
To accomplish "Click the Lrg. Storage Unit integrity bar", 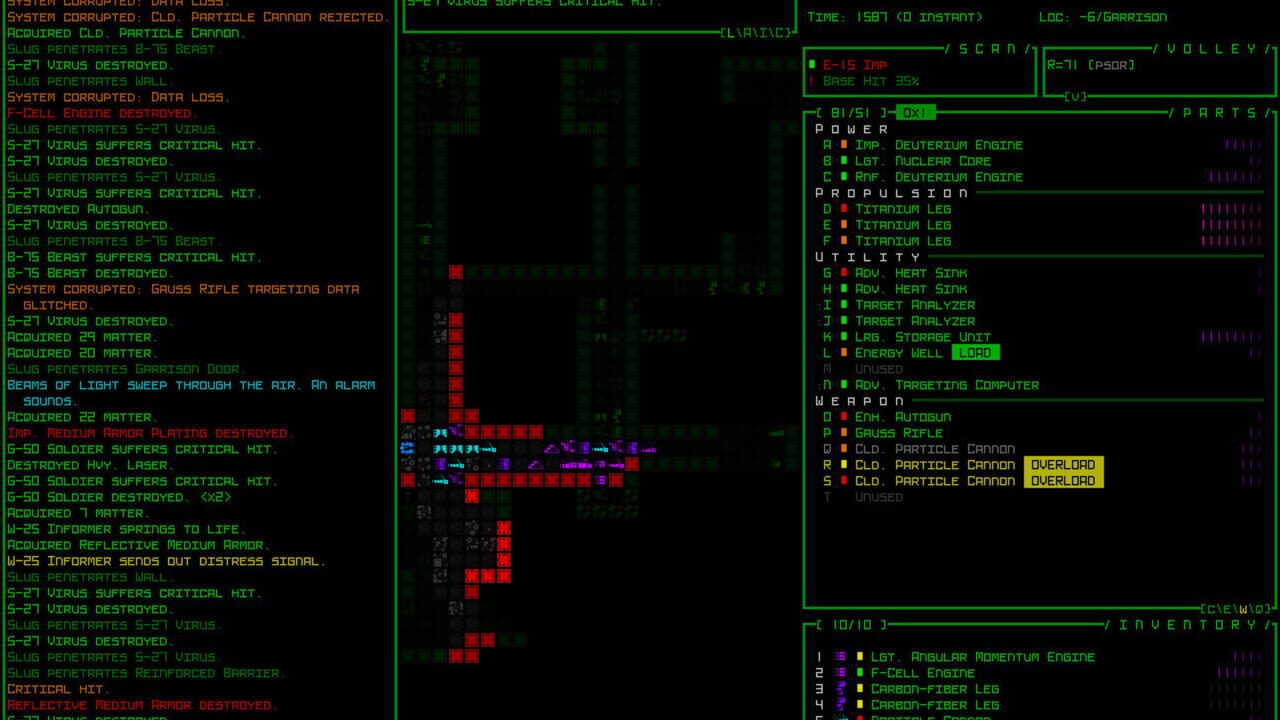I will [1231, 337].
